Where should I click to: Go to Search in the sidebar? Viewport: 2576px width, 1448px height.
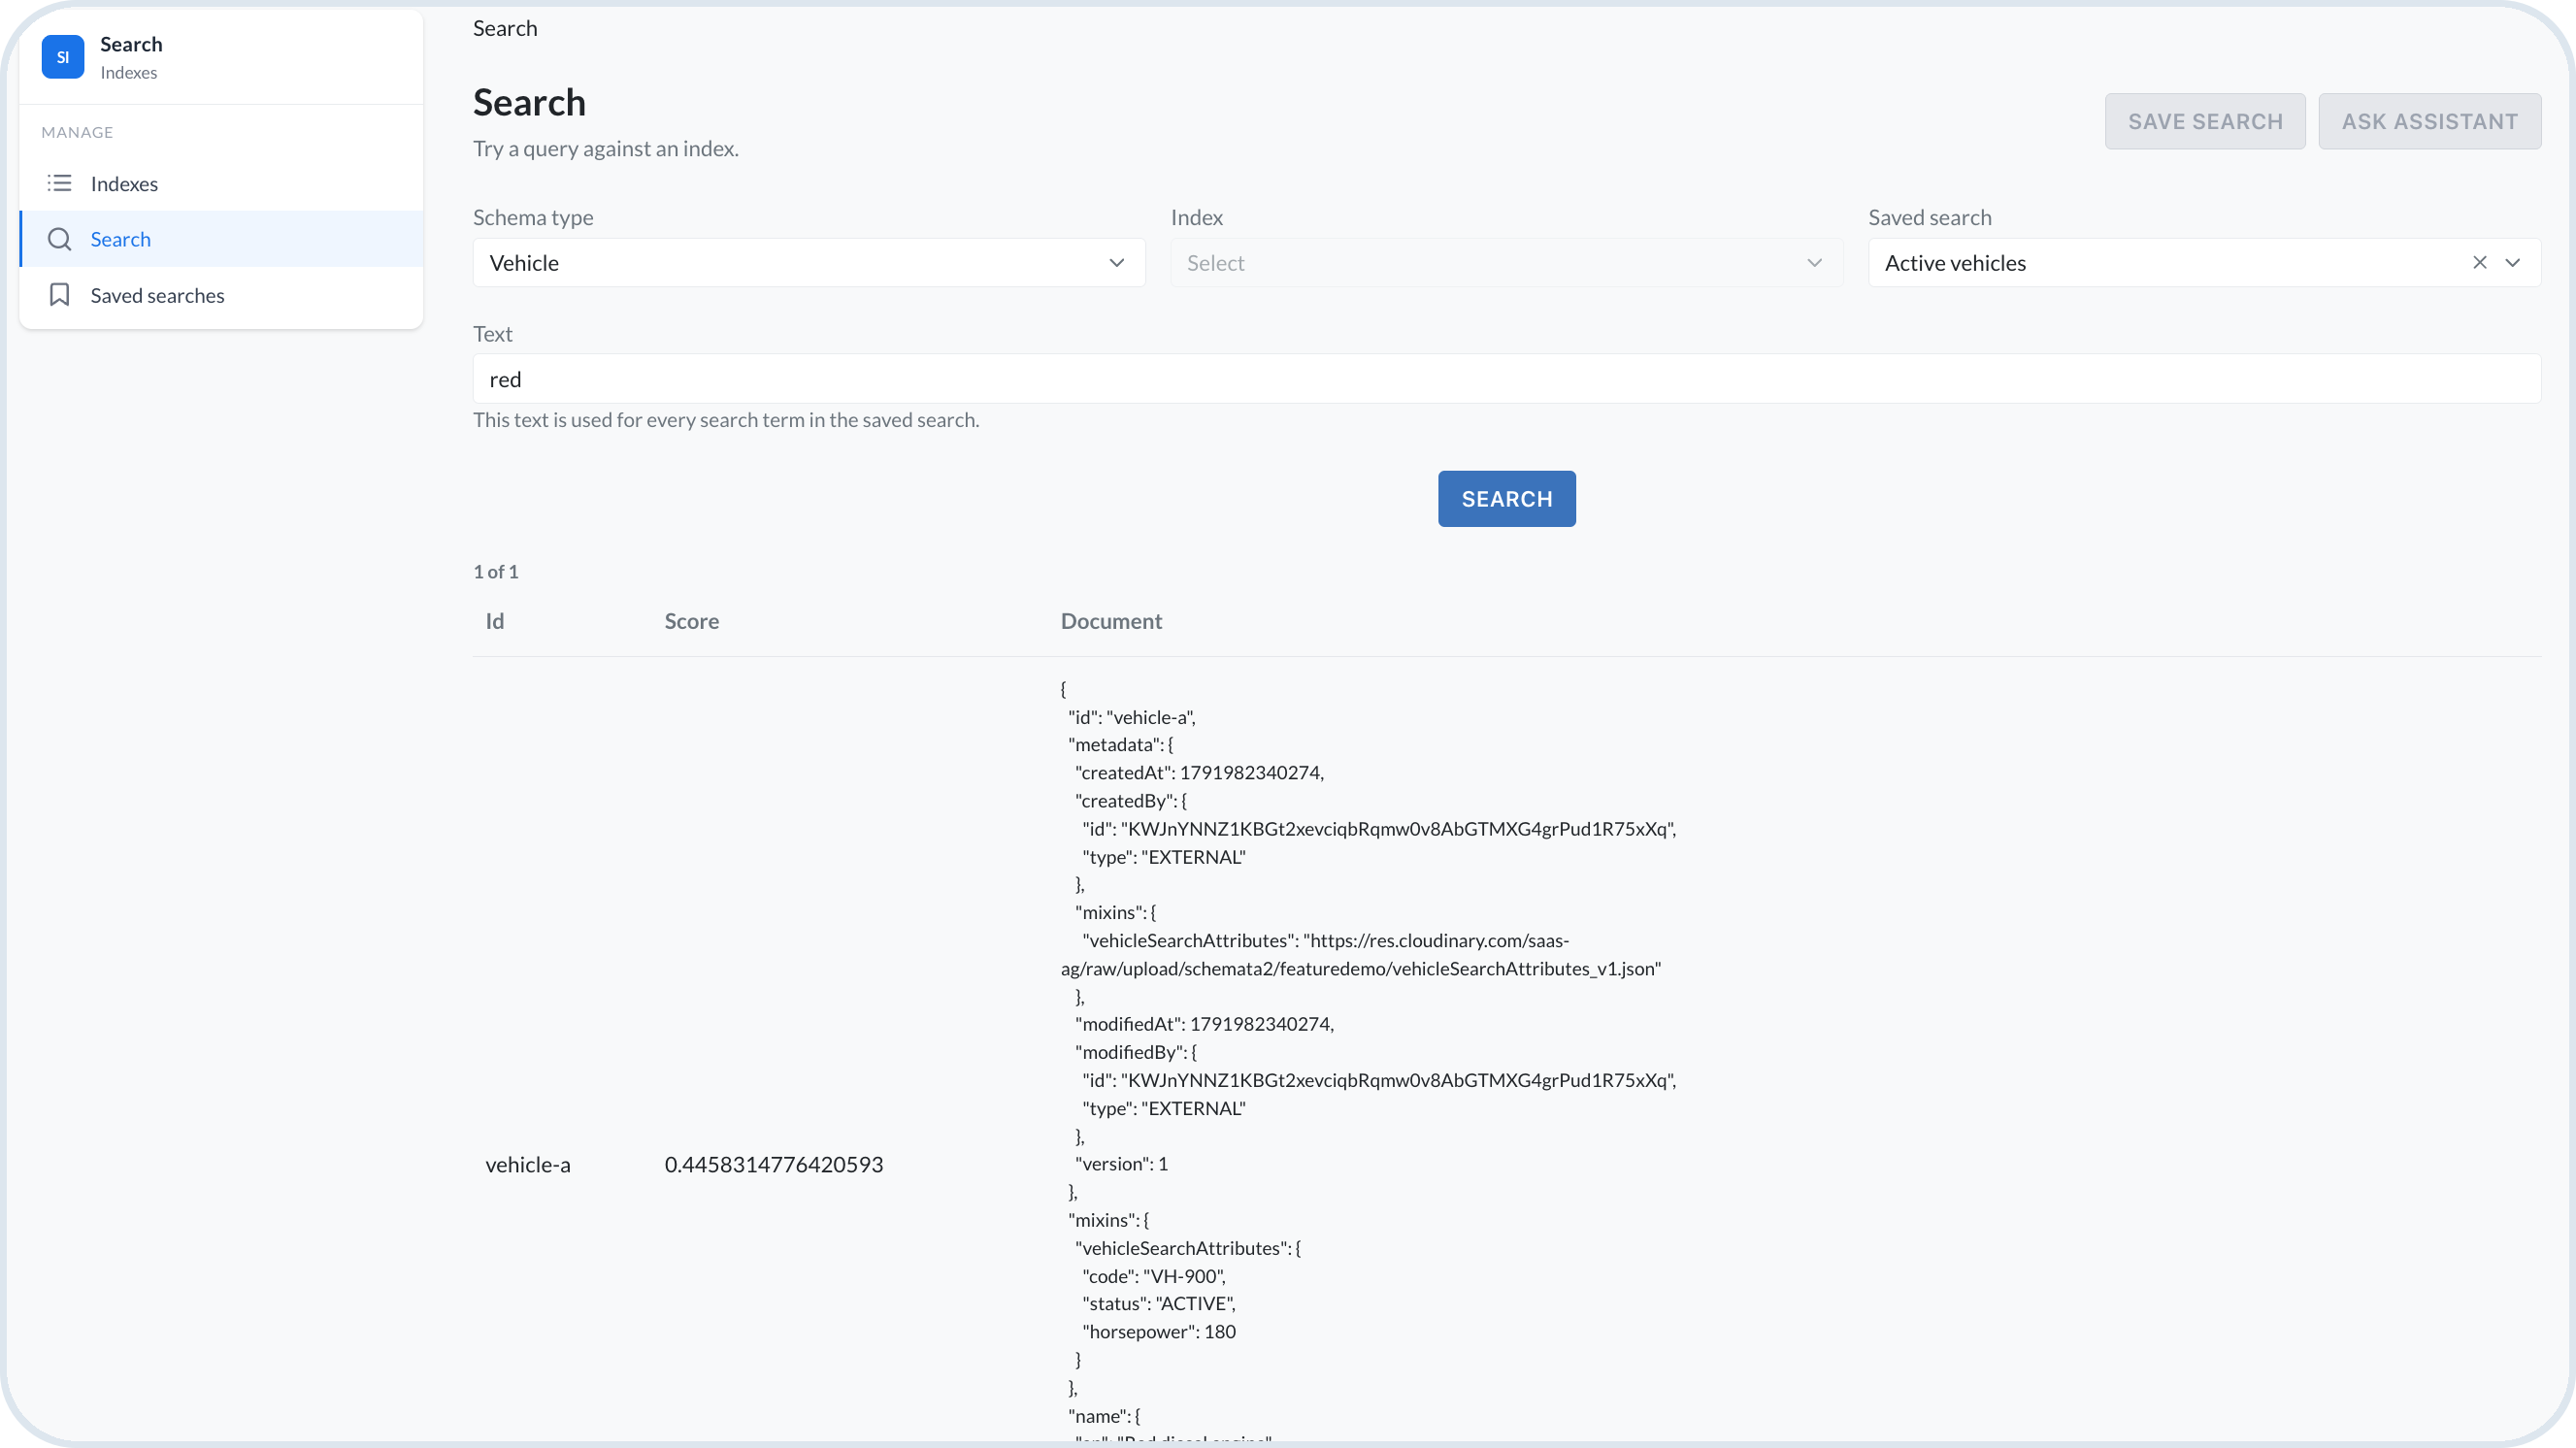point(221,239)
